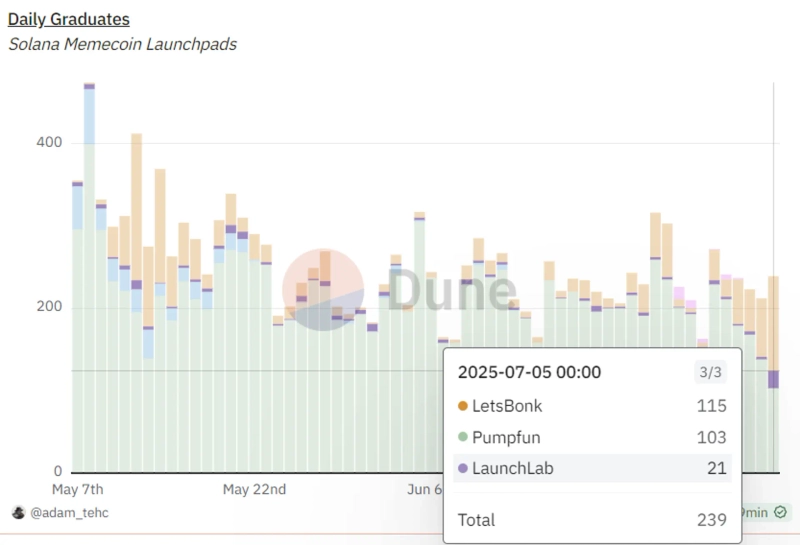
Task: Click the 400 y-axis label
Action: (50, 143)
